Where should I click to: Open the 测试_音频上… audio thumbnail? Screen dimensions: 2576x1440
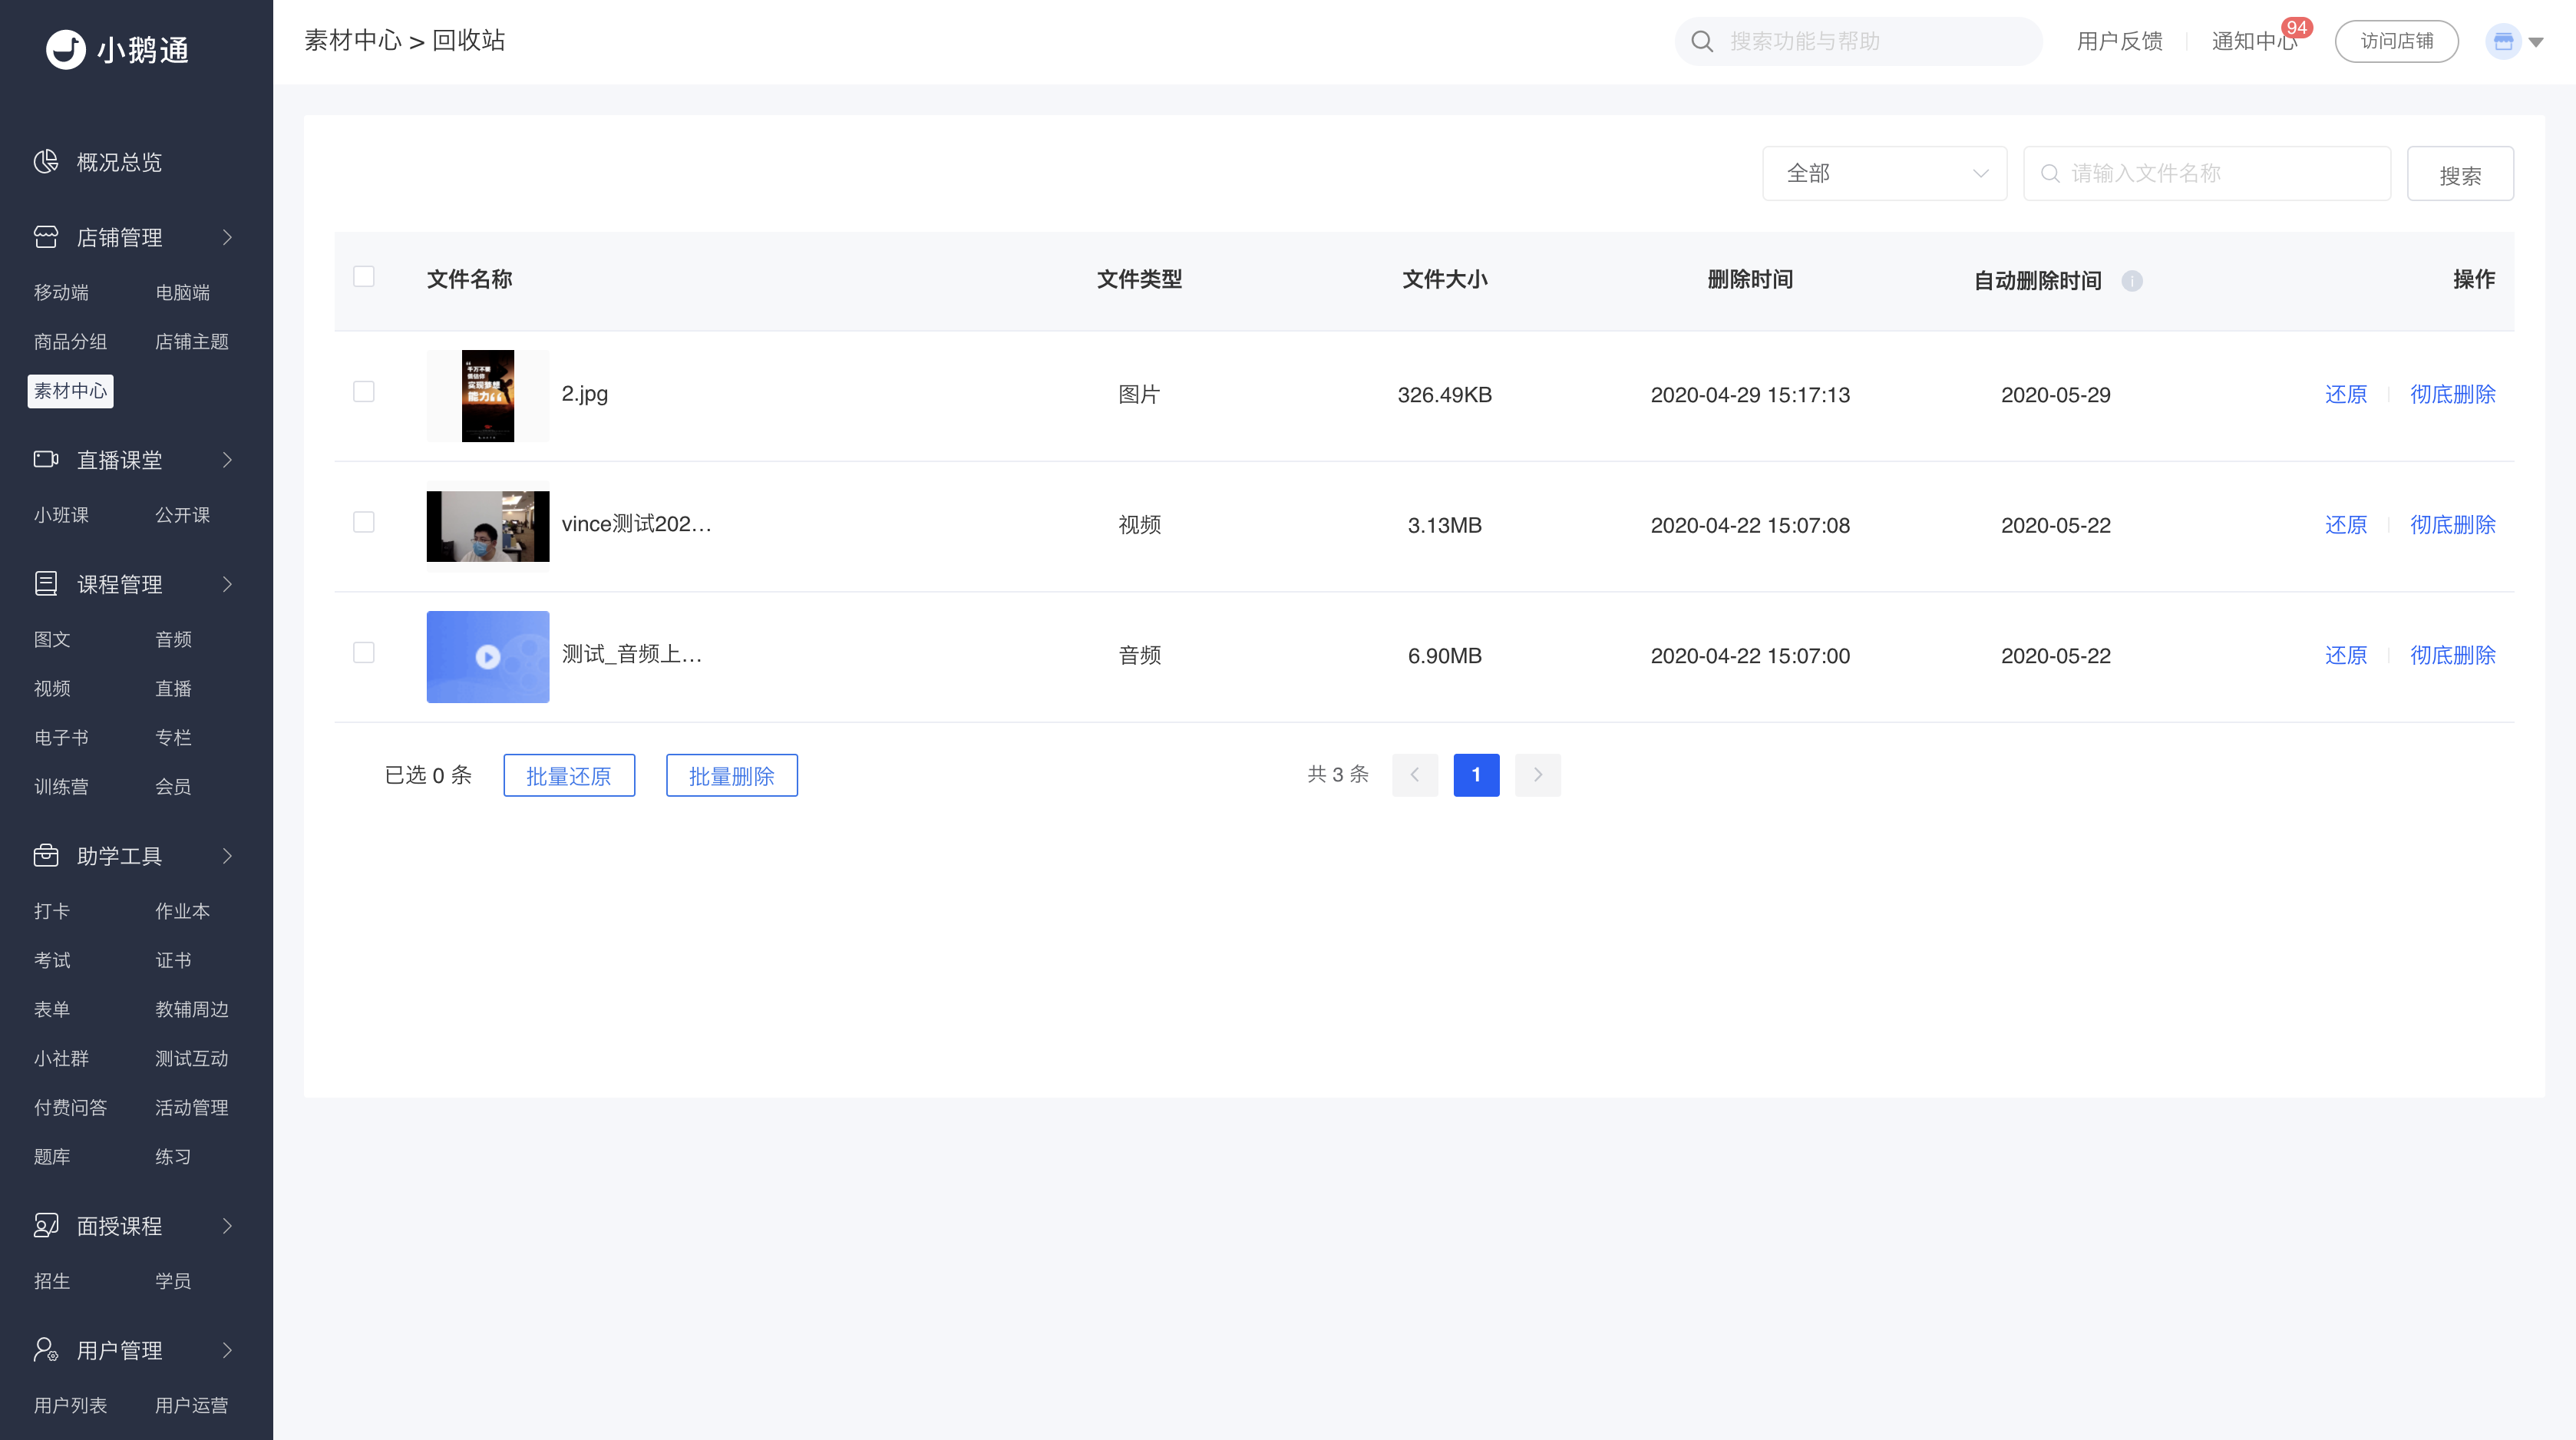[x=488, y=657]
